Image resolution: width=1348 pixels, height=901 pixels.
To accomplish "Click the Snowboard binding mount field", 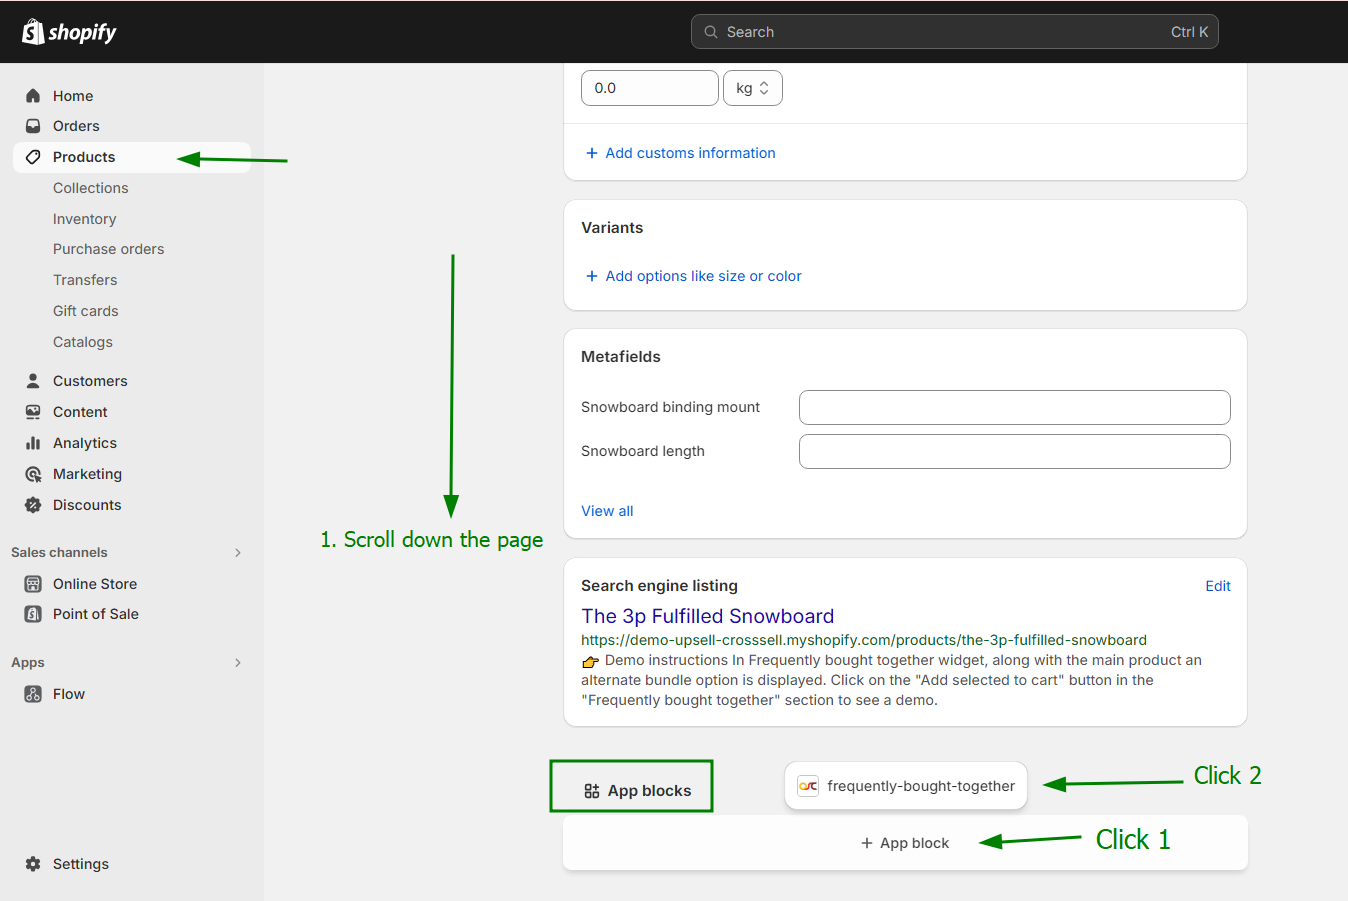I will [1014, 407].
